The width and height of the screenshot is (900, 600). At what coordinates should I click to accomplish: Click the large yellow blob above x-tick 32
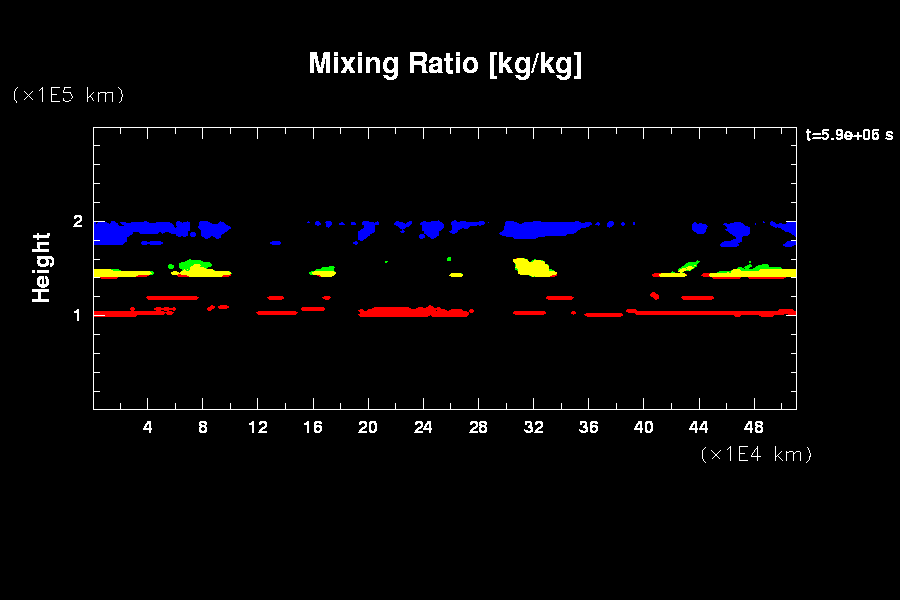click(535, 267)
